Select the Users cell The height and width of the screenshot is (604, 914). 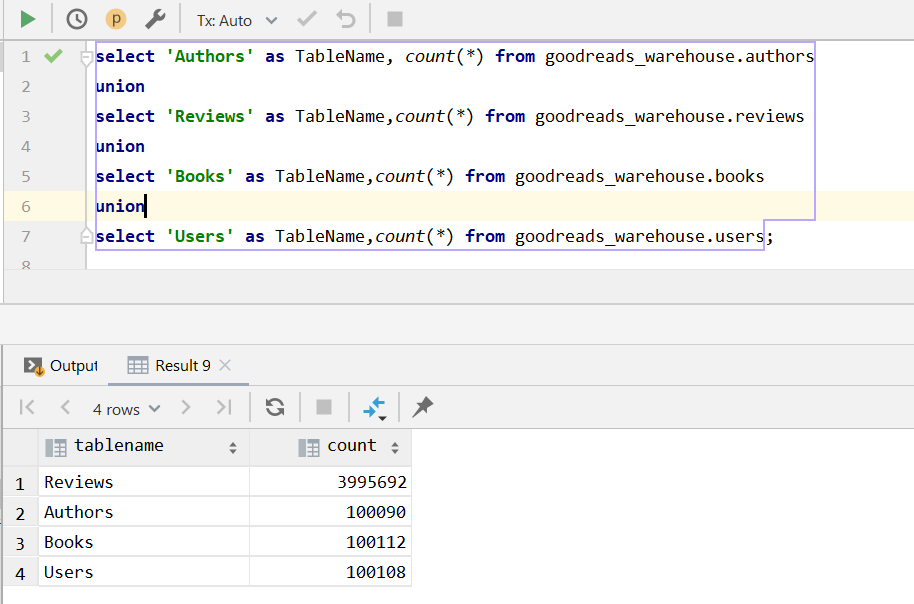point(144,572)
